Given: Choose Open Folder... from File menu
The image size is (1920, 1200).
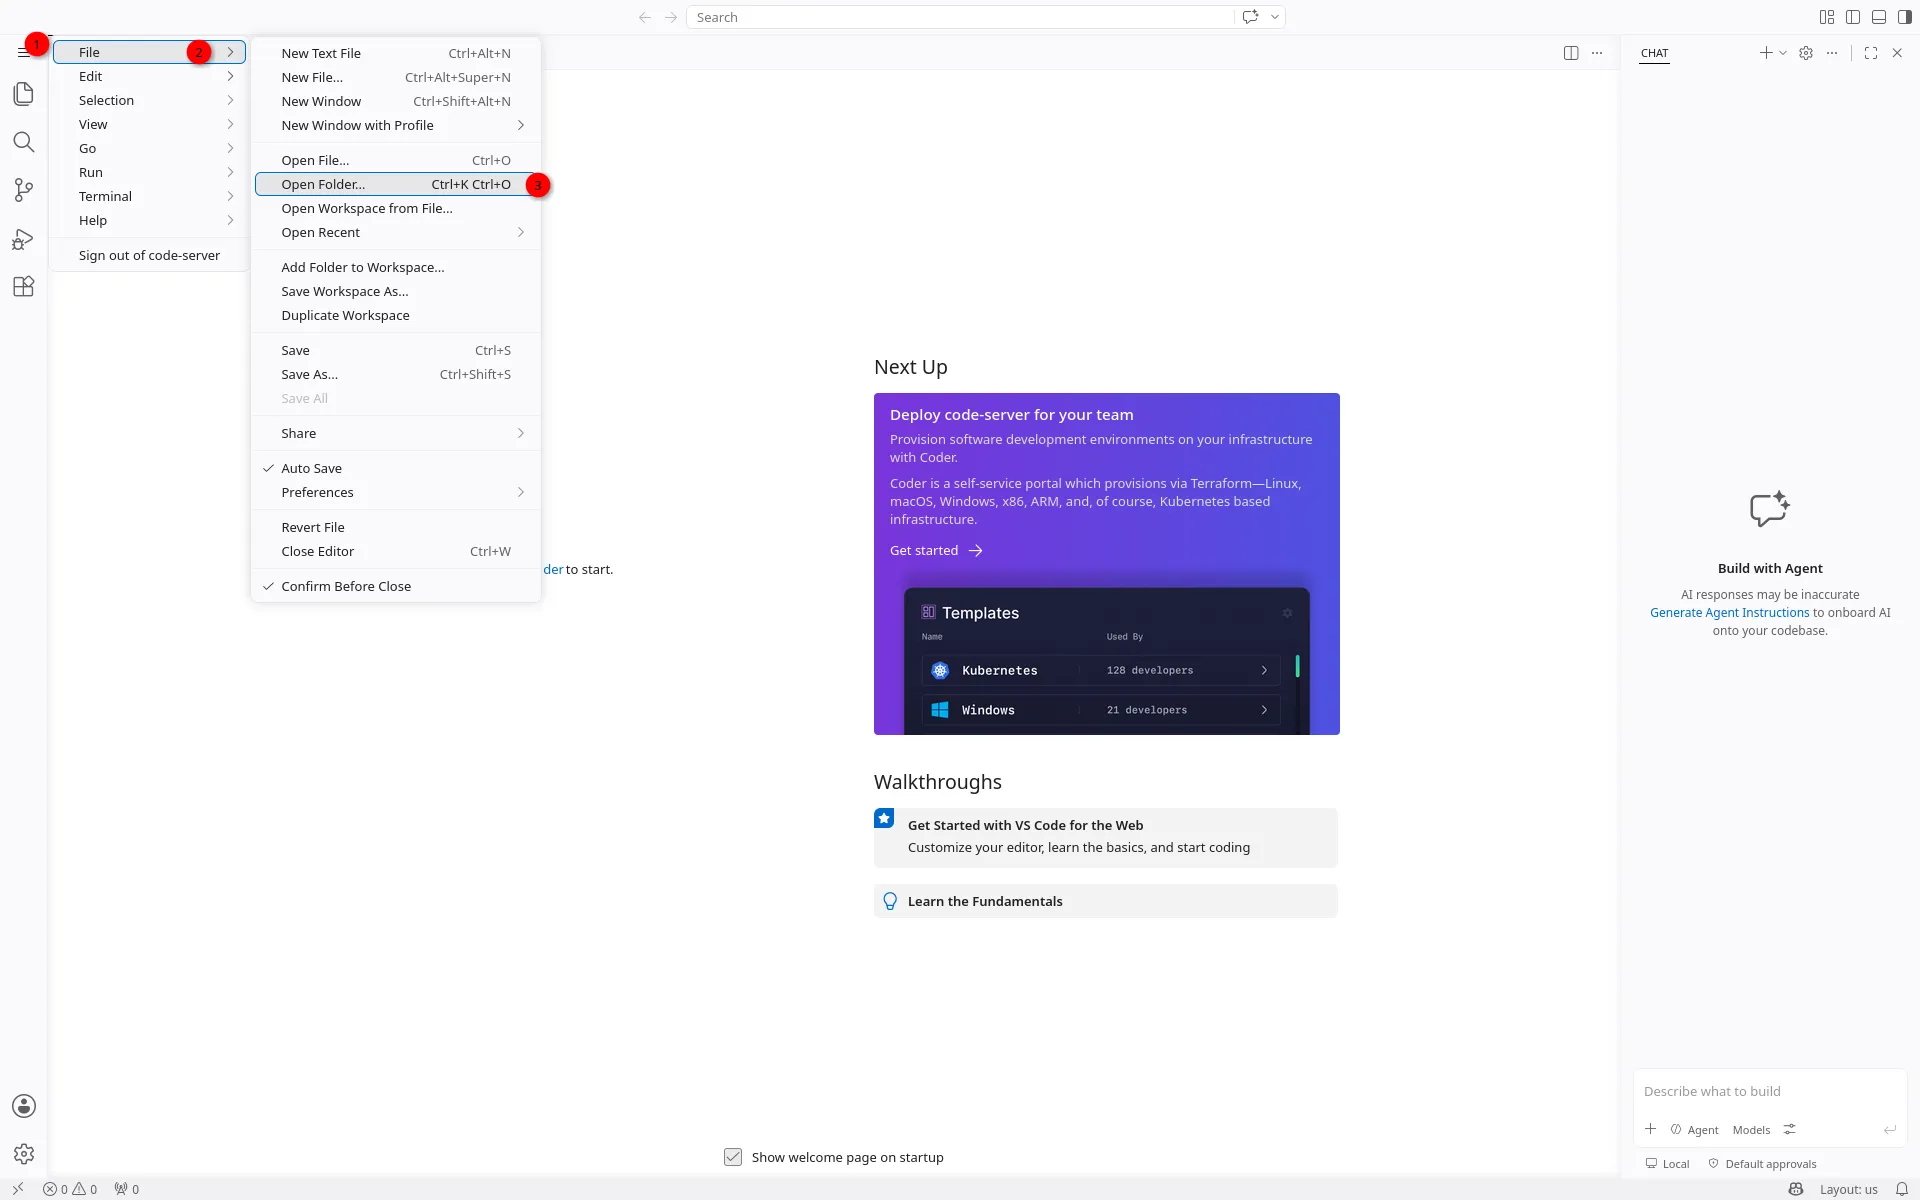Looking at the screenshot, I should coord(396,184).
